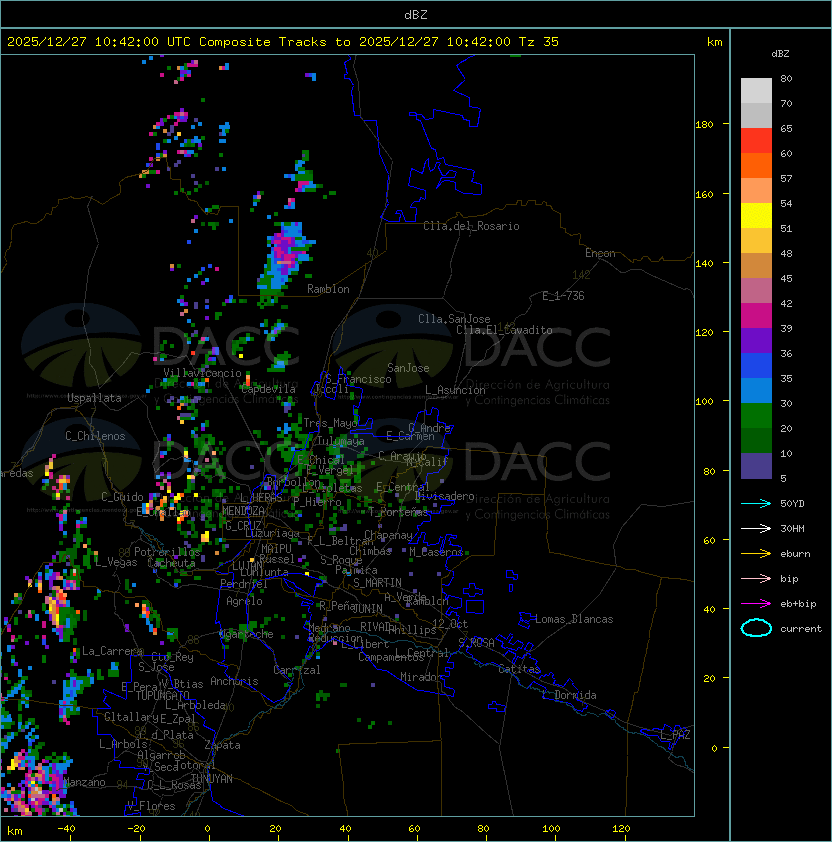This screenshot has width=832, height=842.
Task: Click the brown 45-48 dBZ swatch
Action: tap(756, 266)
